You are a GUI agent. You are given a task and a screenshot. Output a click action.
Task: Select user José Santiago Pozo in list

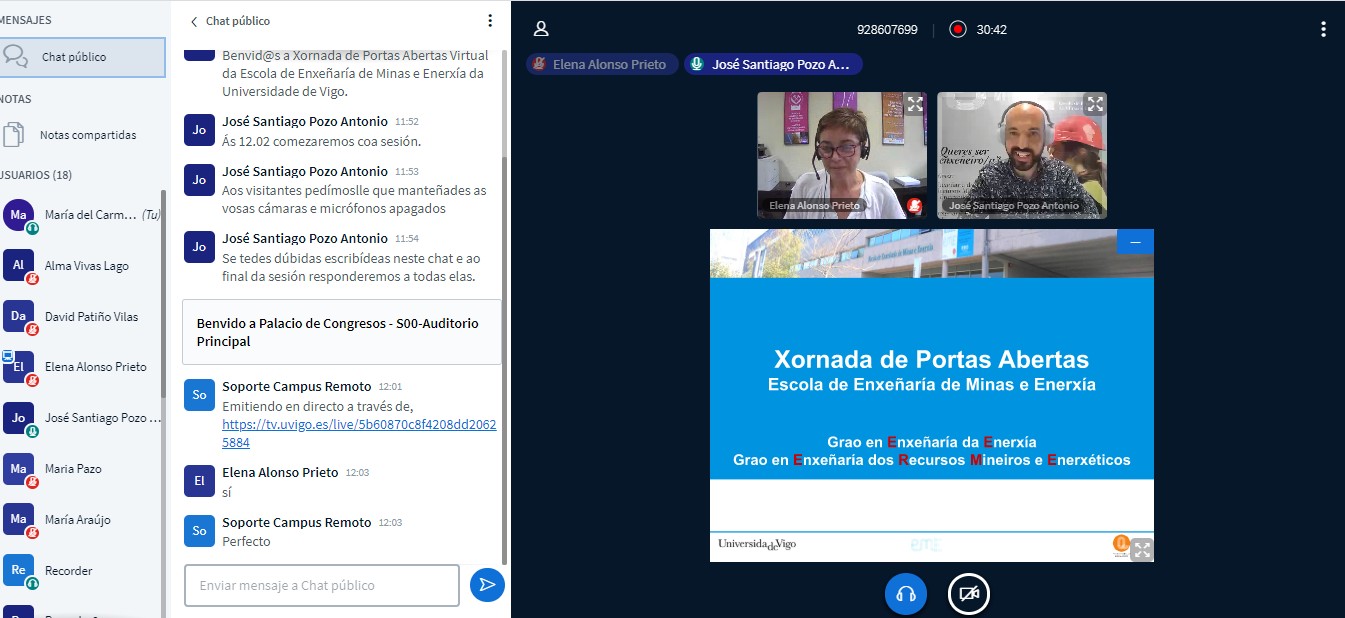pos(82,418)
